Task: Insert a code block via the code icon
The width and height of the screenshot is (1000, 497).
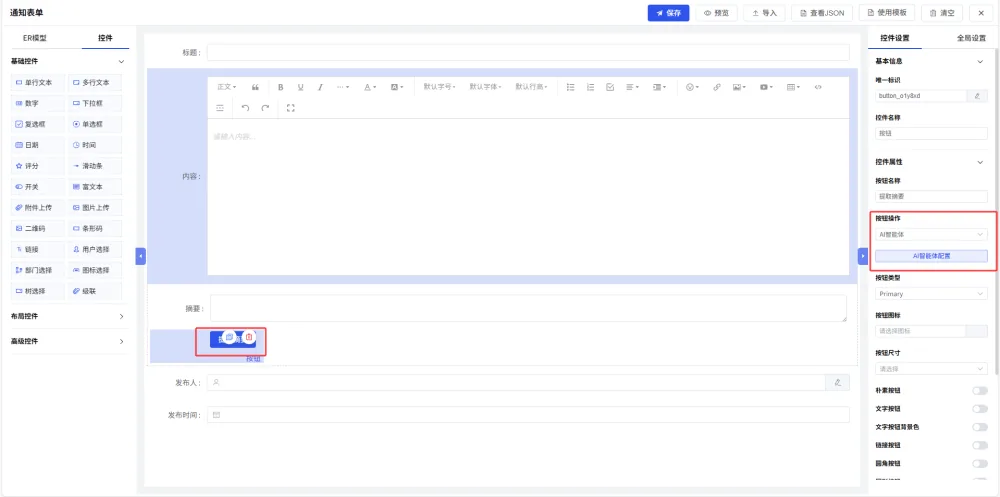Action: tap(818, 87)
